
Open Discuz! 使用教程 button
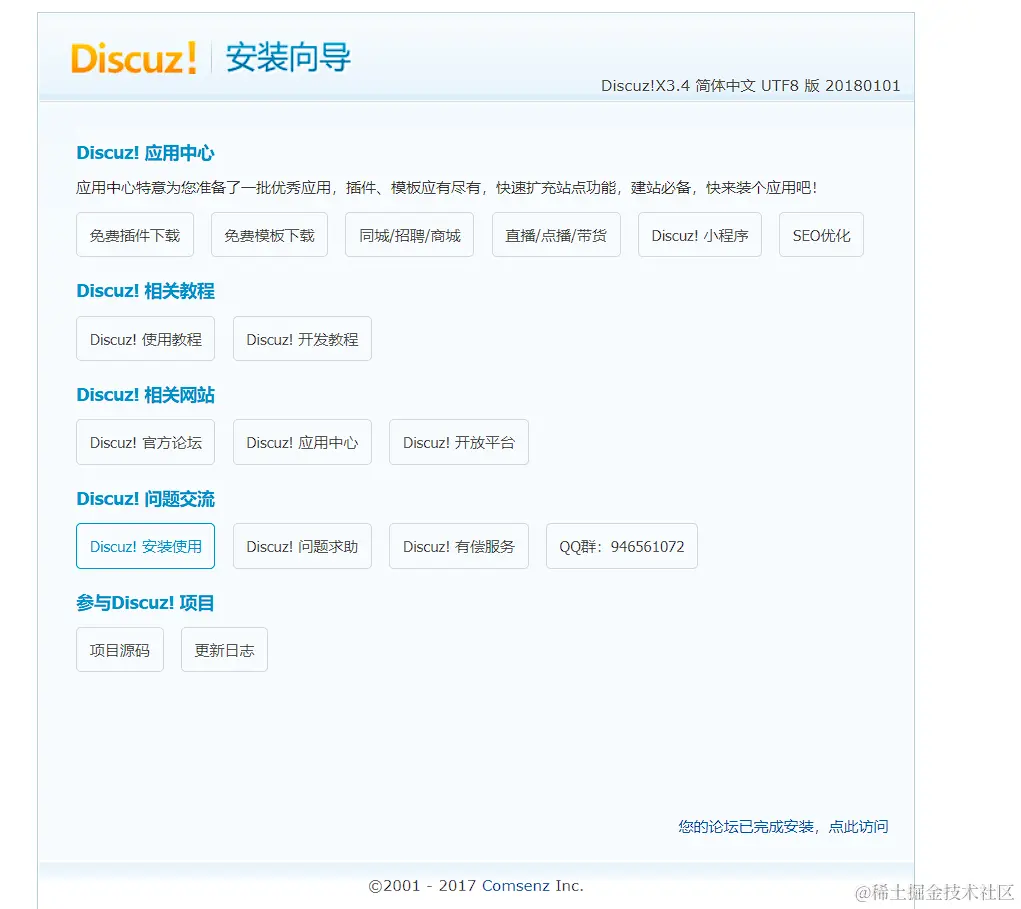145,339
